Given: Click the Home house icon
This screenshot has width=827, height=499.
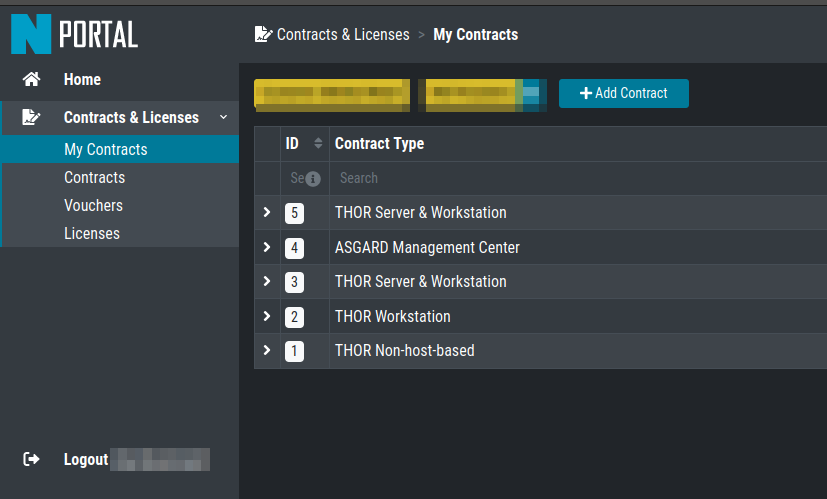Looking at the screenshot, I should click(31, 79).
